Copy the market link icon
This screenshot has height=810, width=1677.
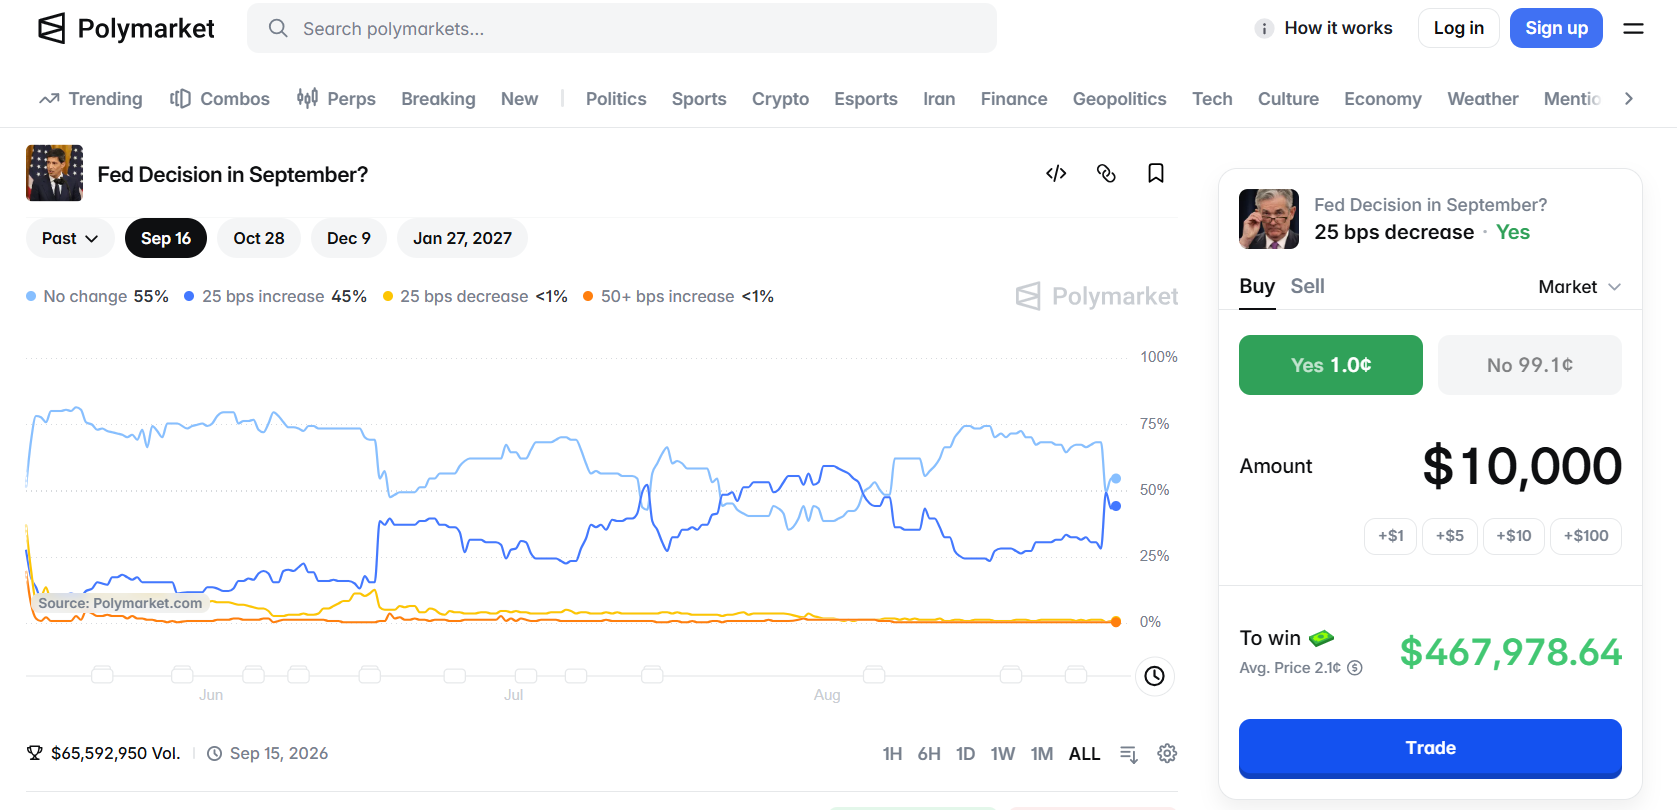click(x=1106, y=173)
